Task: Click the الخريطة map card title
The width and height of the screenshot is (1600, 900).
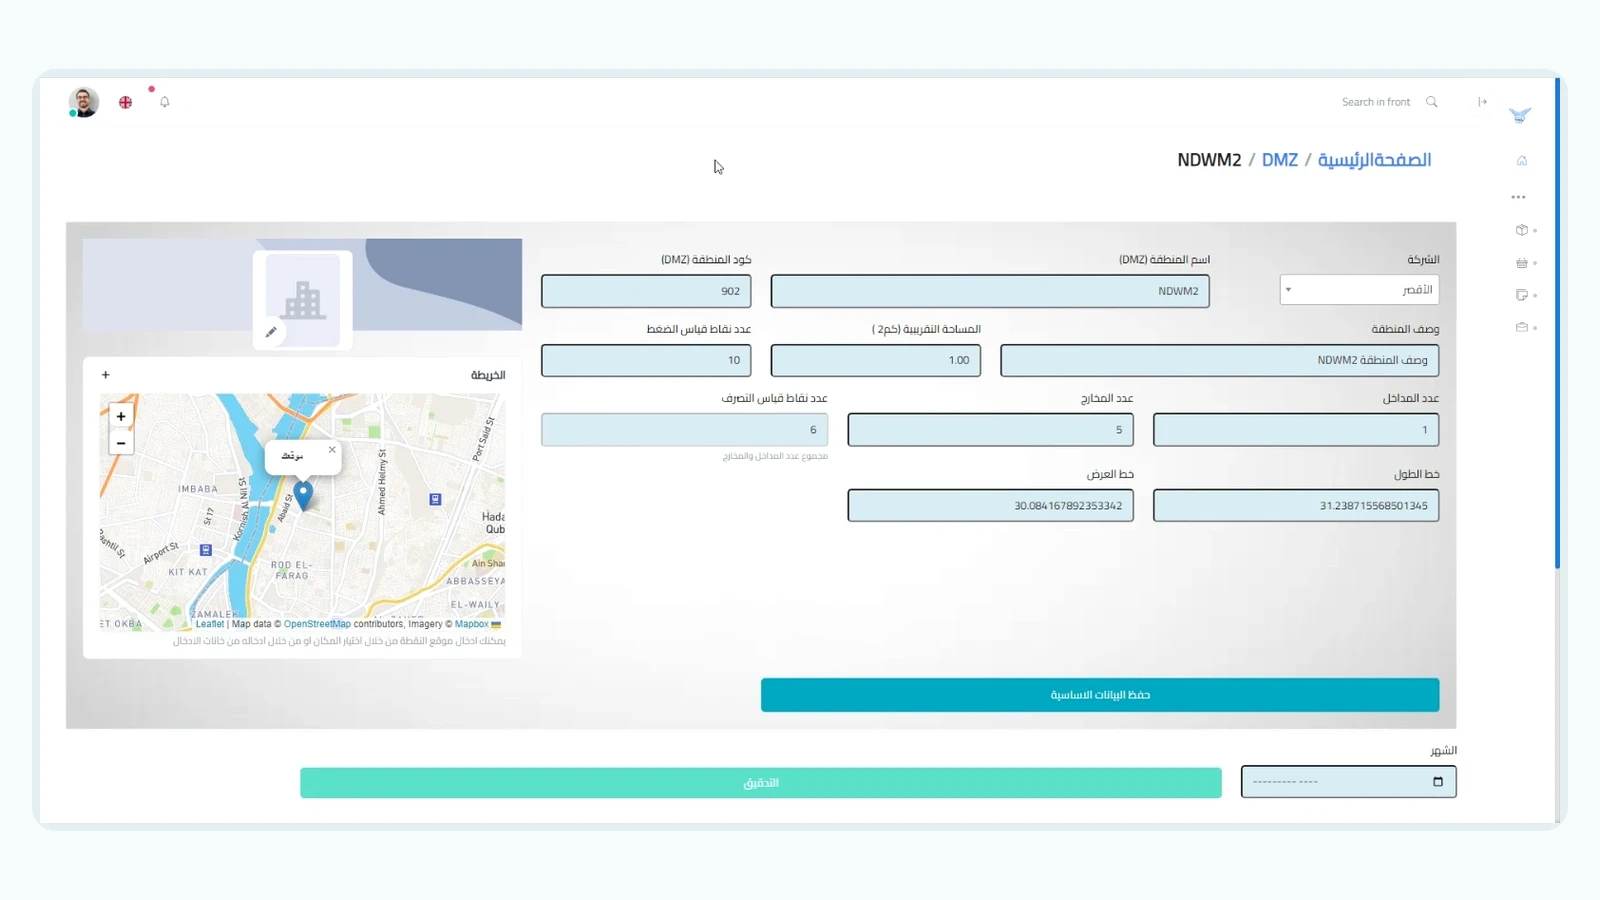Action: coord(488,375)
